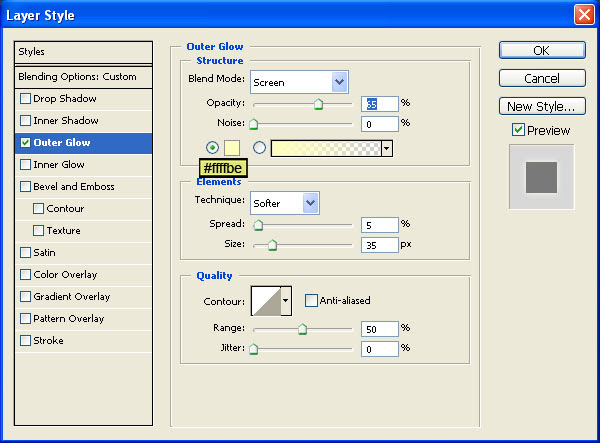Screen dimensions: 600x443
Task: Click the Contour curve thumbnail
Action: (266, 301)
